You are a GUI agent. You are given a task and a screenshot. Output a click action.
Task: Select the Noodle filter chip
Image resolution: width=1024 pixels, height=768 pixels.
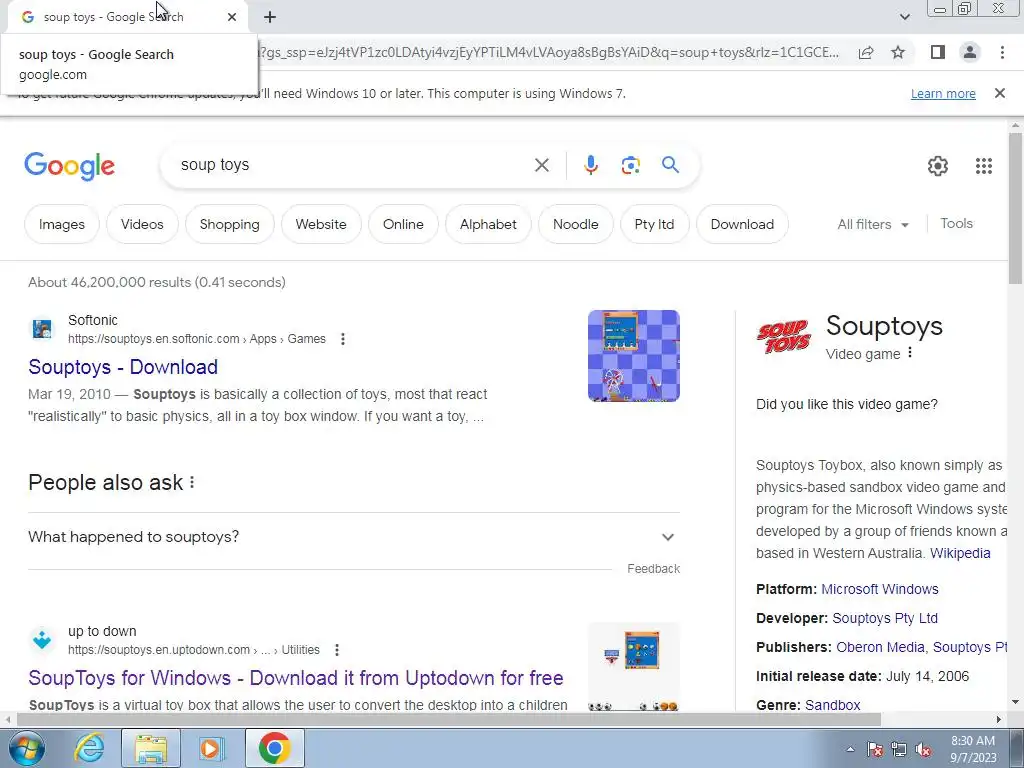coord(575,224)
